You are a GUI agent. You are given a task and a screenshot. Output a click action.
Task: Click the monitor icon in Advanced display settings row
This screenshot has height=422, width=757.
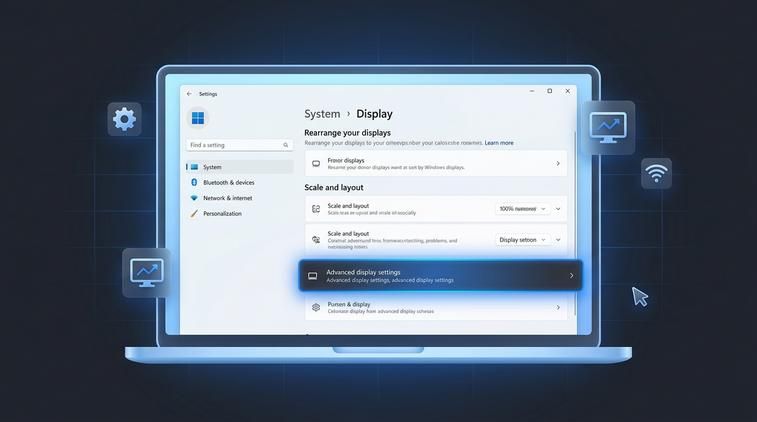(313, 276)
